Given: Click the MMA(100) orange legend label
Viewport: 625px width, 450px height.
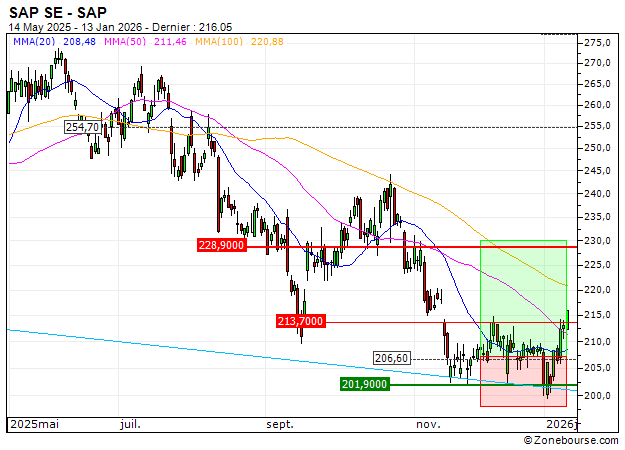Looking at the screenshot, I should [220, 41].
